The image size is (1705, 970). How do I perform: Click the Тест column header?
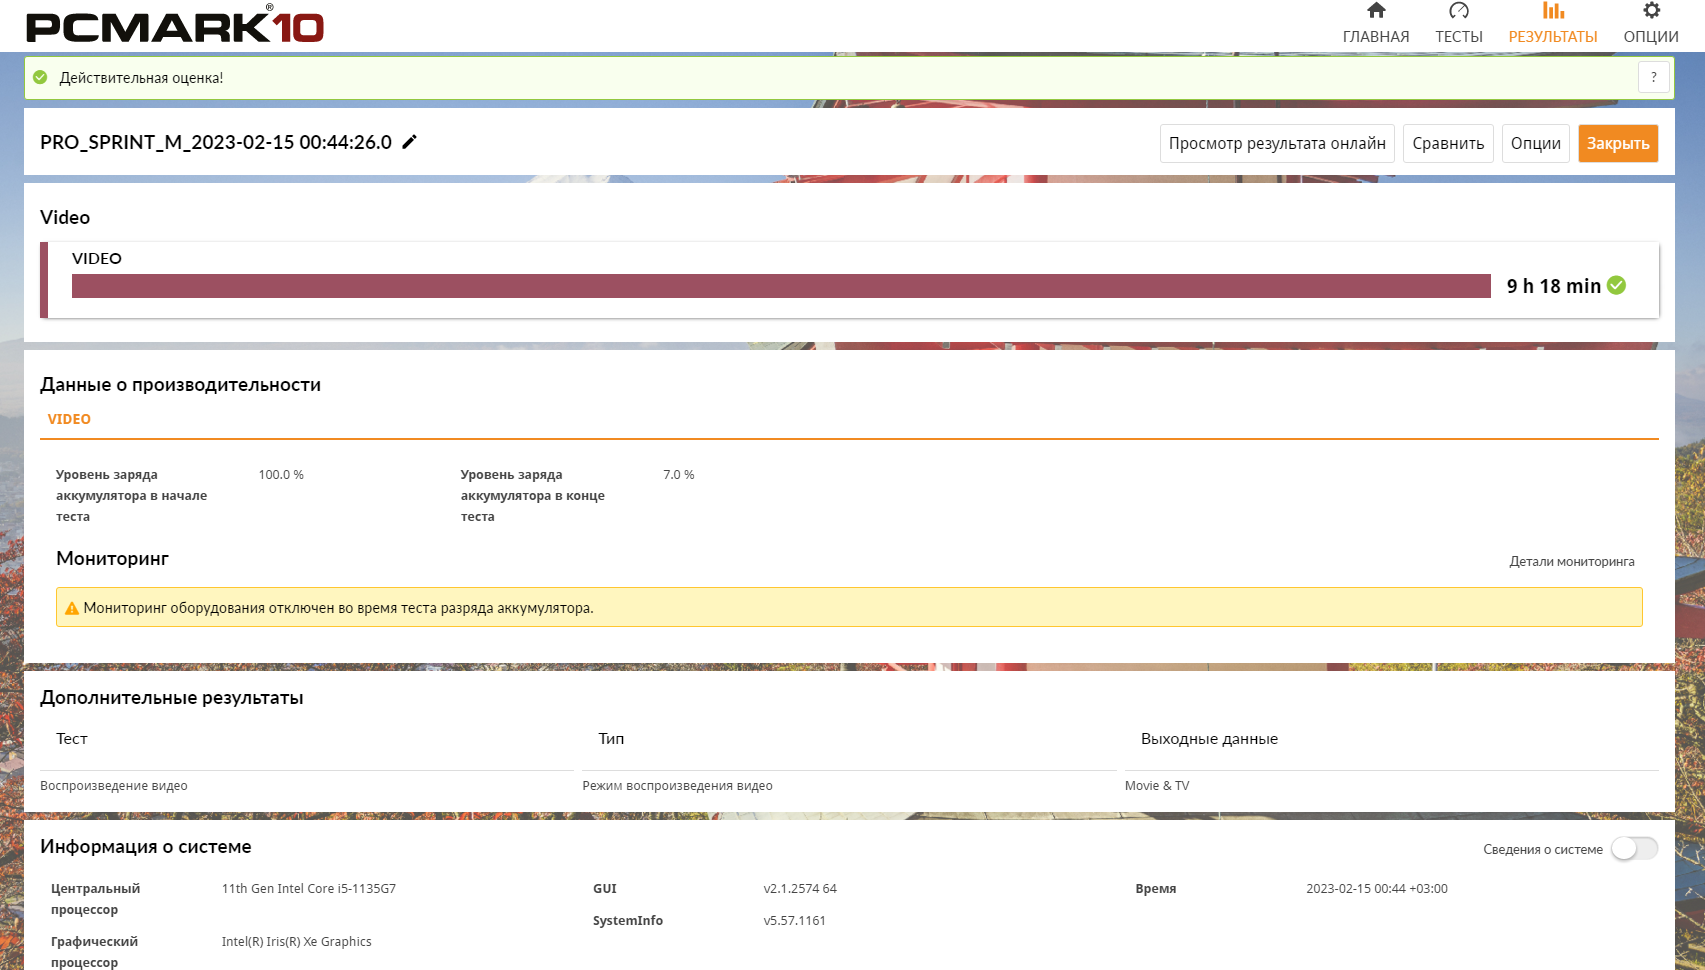pyautogui.click(x=72, y=739)
